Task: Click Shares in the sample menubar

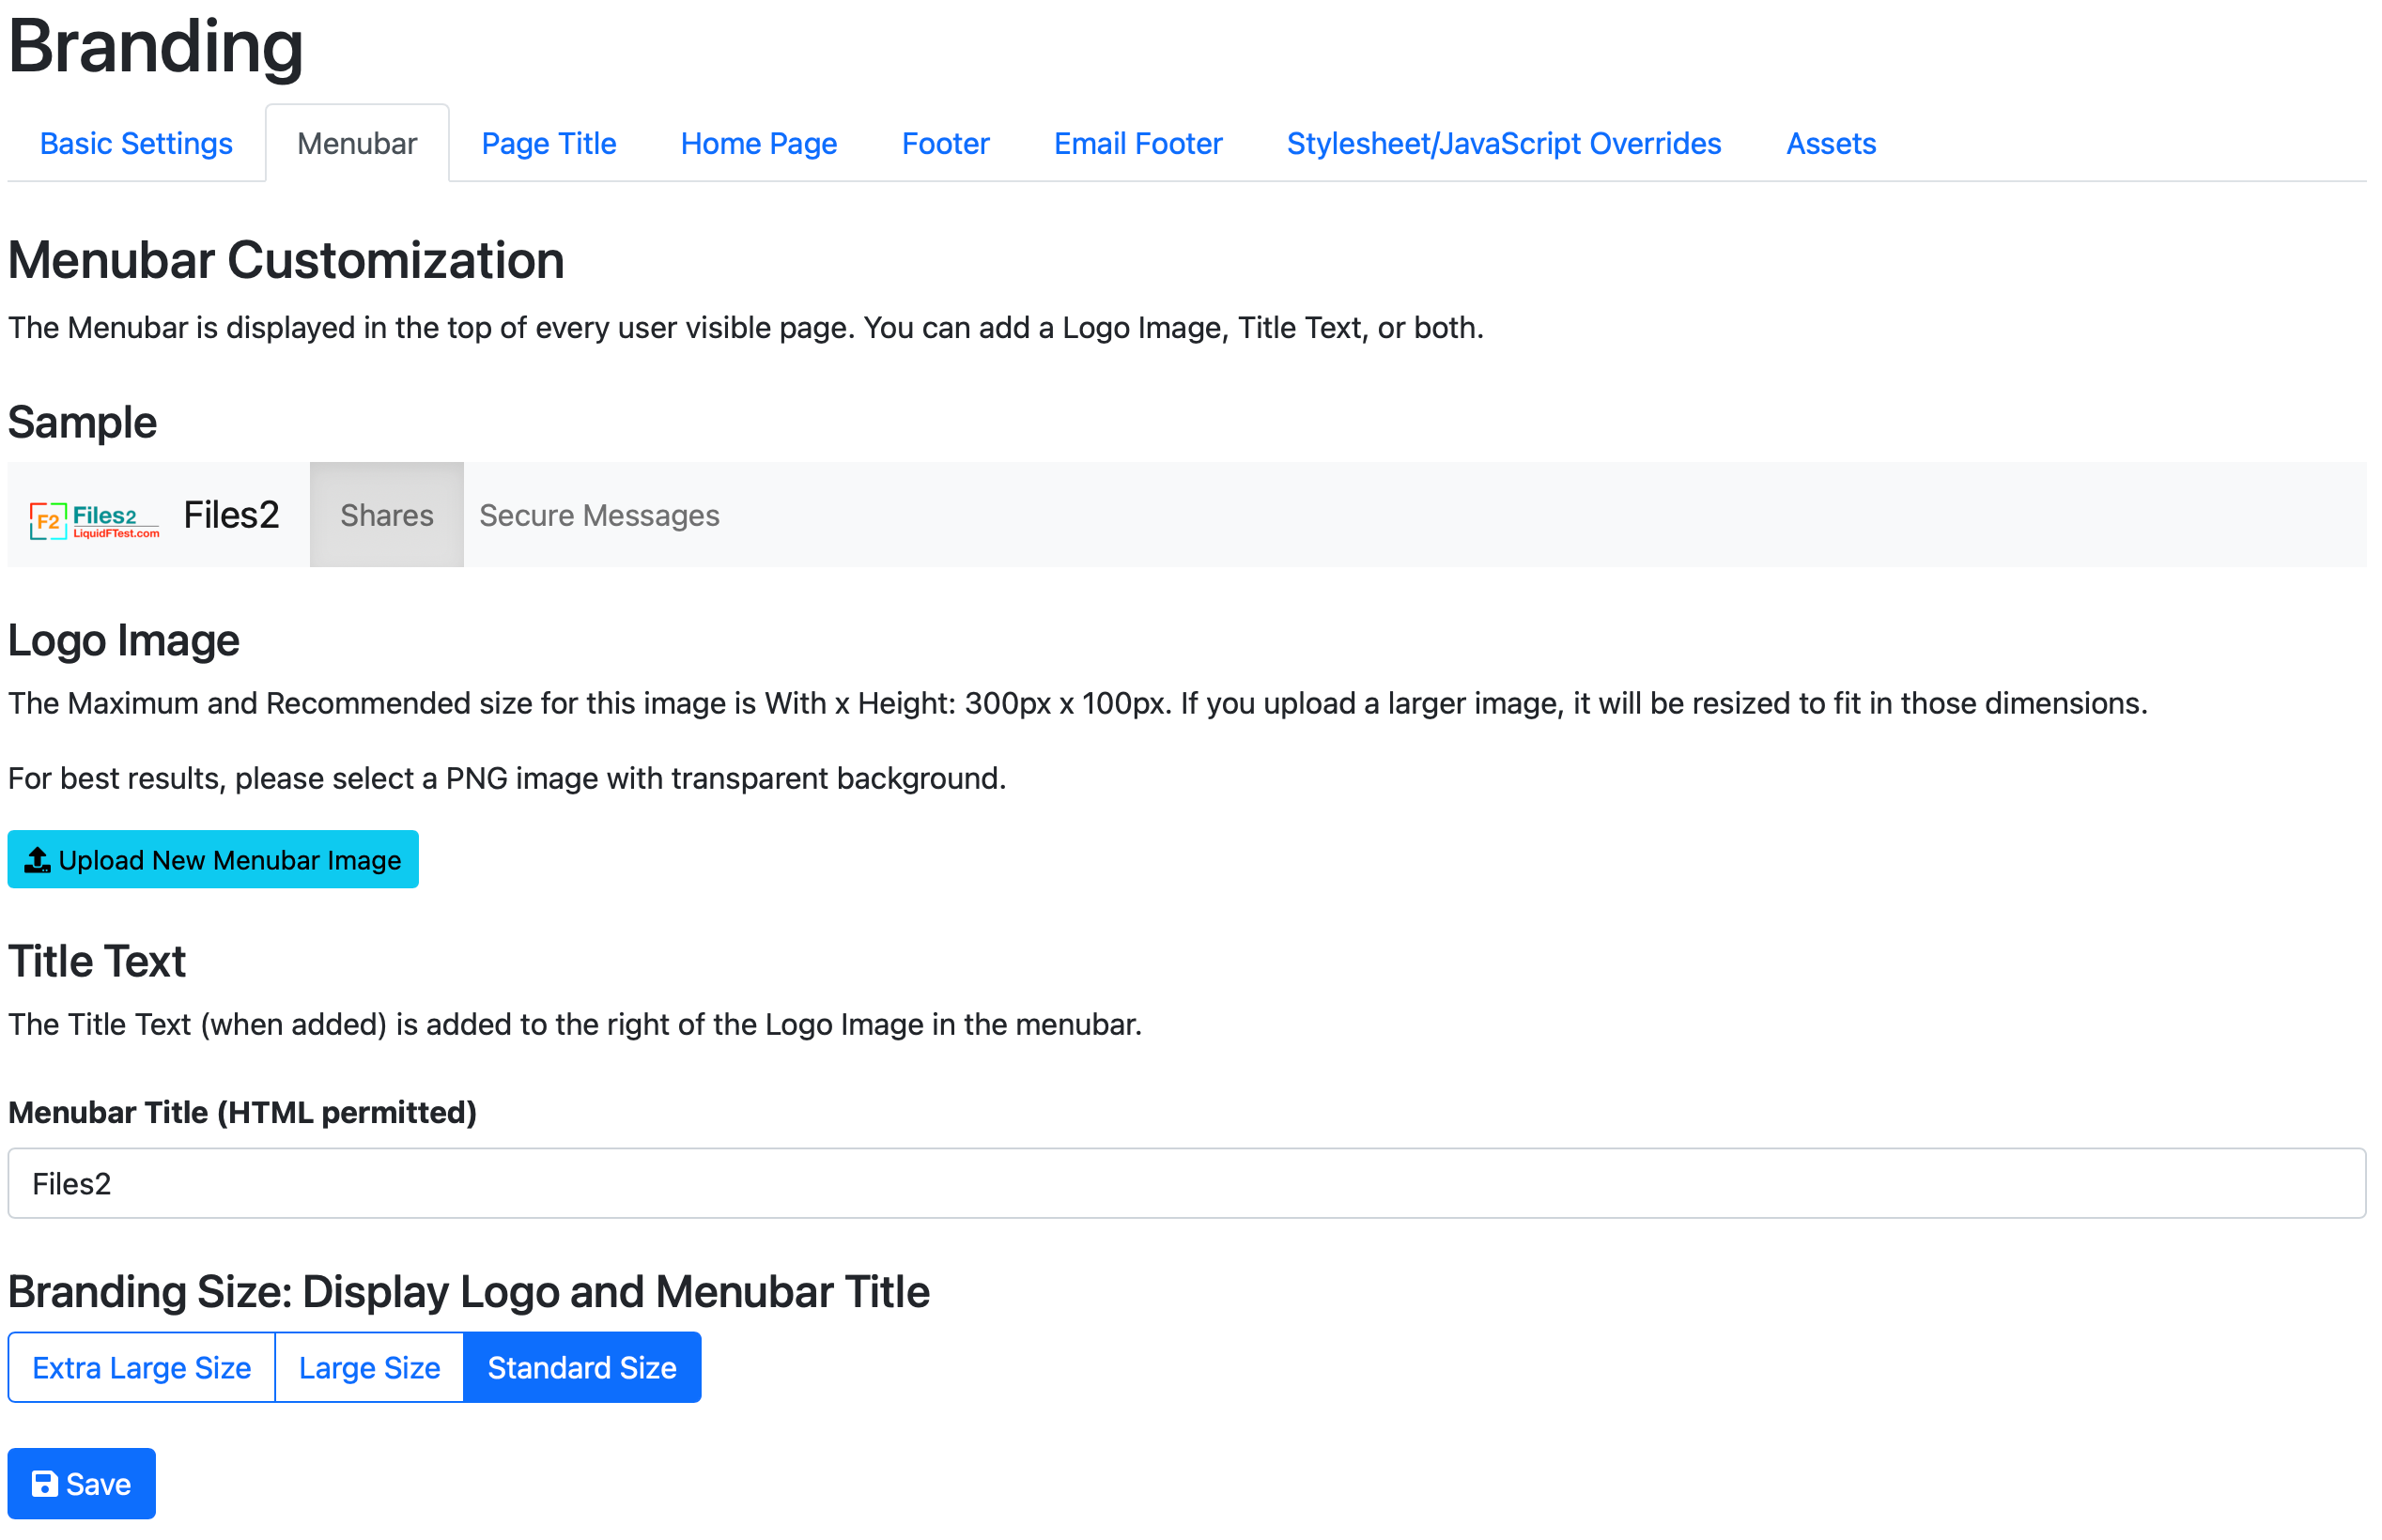Action: 386,515
